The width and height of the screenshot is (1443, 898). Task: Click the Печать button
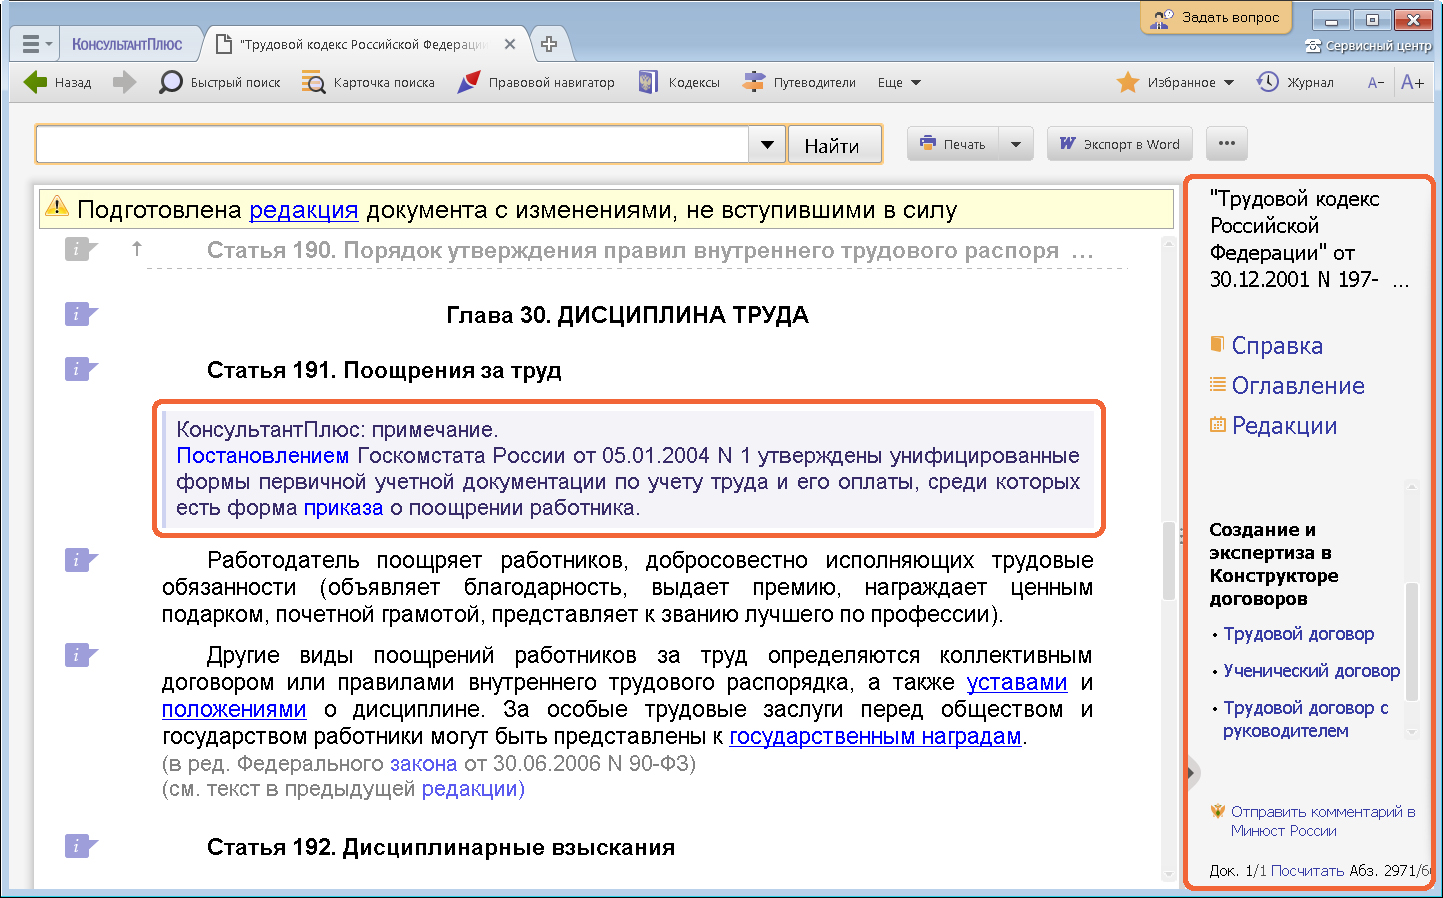953,144
